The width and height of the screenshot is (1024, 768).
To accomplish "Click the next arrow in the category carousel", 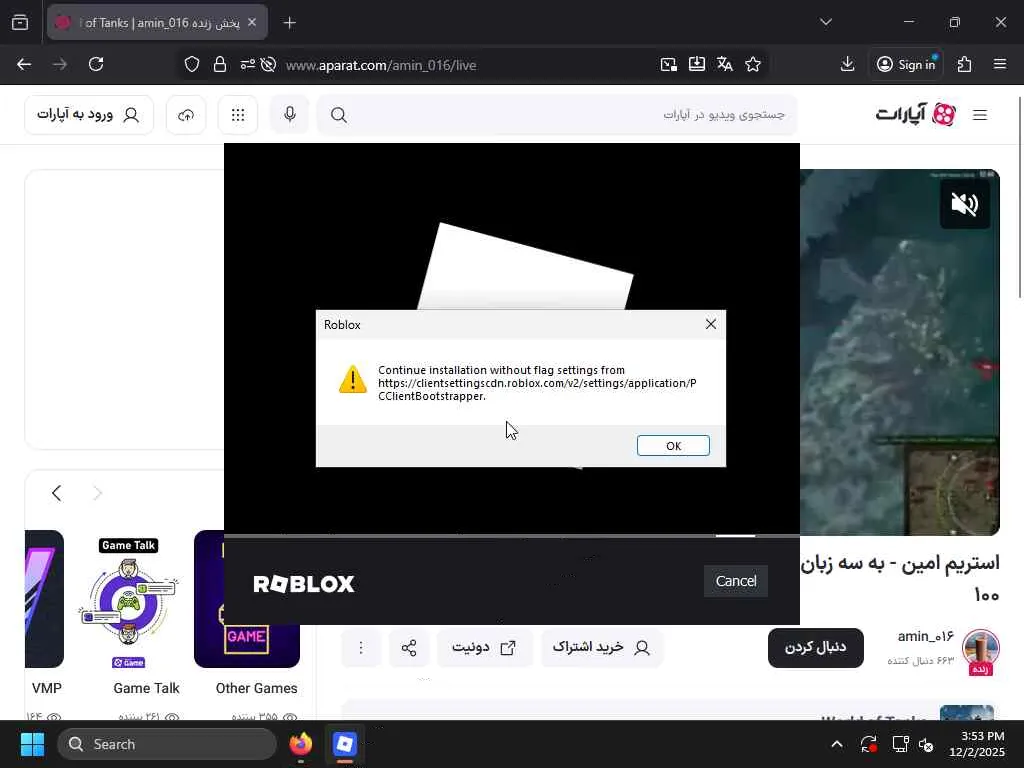I will pos(97,493).
